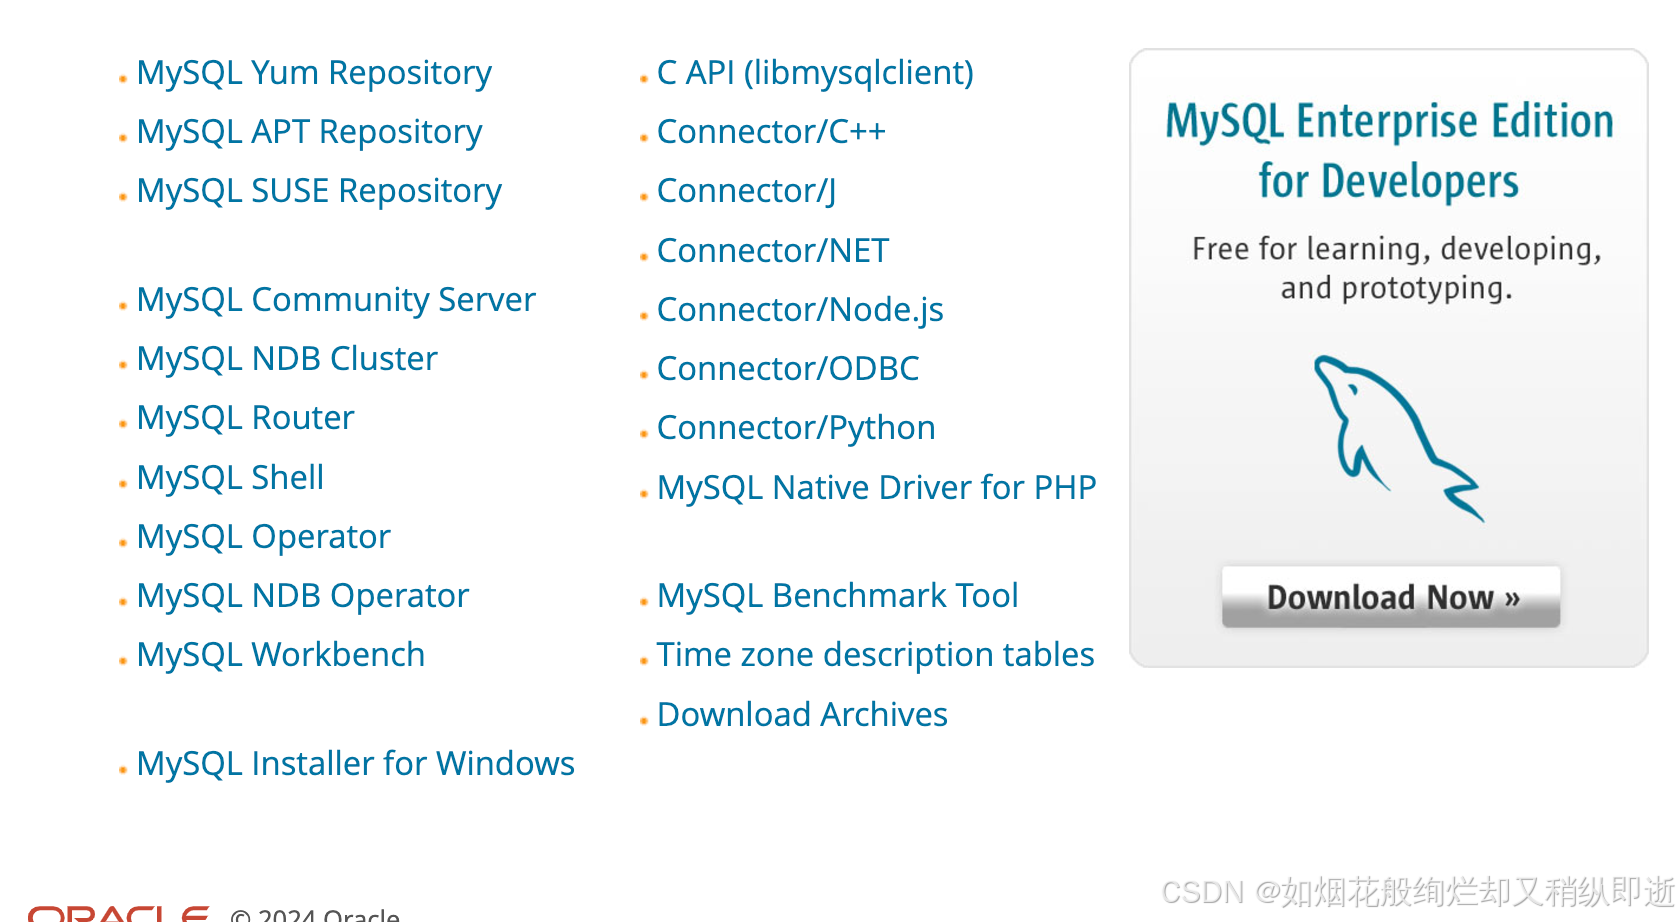Open the MySQL Operator link
Screen dimensions: 1680x922
point(263,537)
